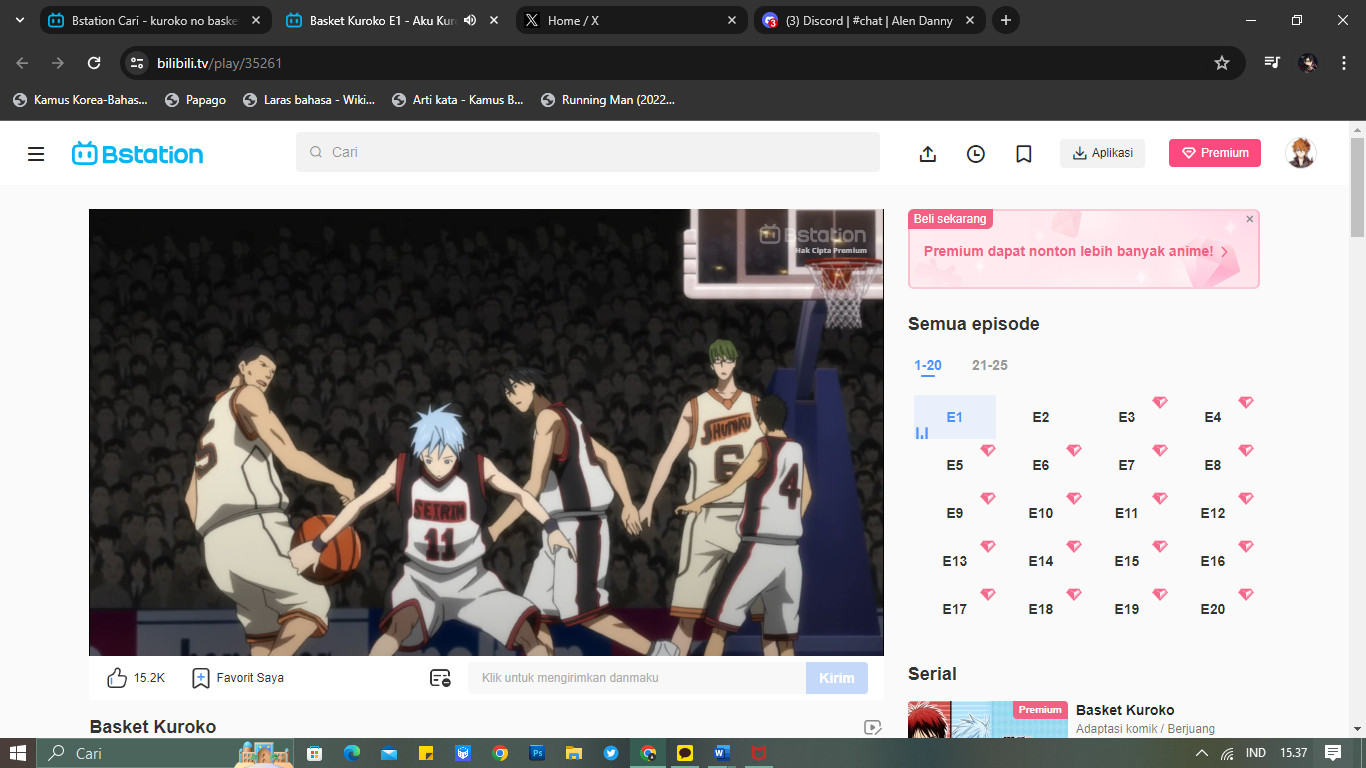Reload the page
This screenshot has width=1366, height=768.
[94, 63]
